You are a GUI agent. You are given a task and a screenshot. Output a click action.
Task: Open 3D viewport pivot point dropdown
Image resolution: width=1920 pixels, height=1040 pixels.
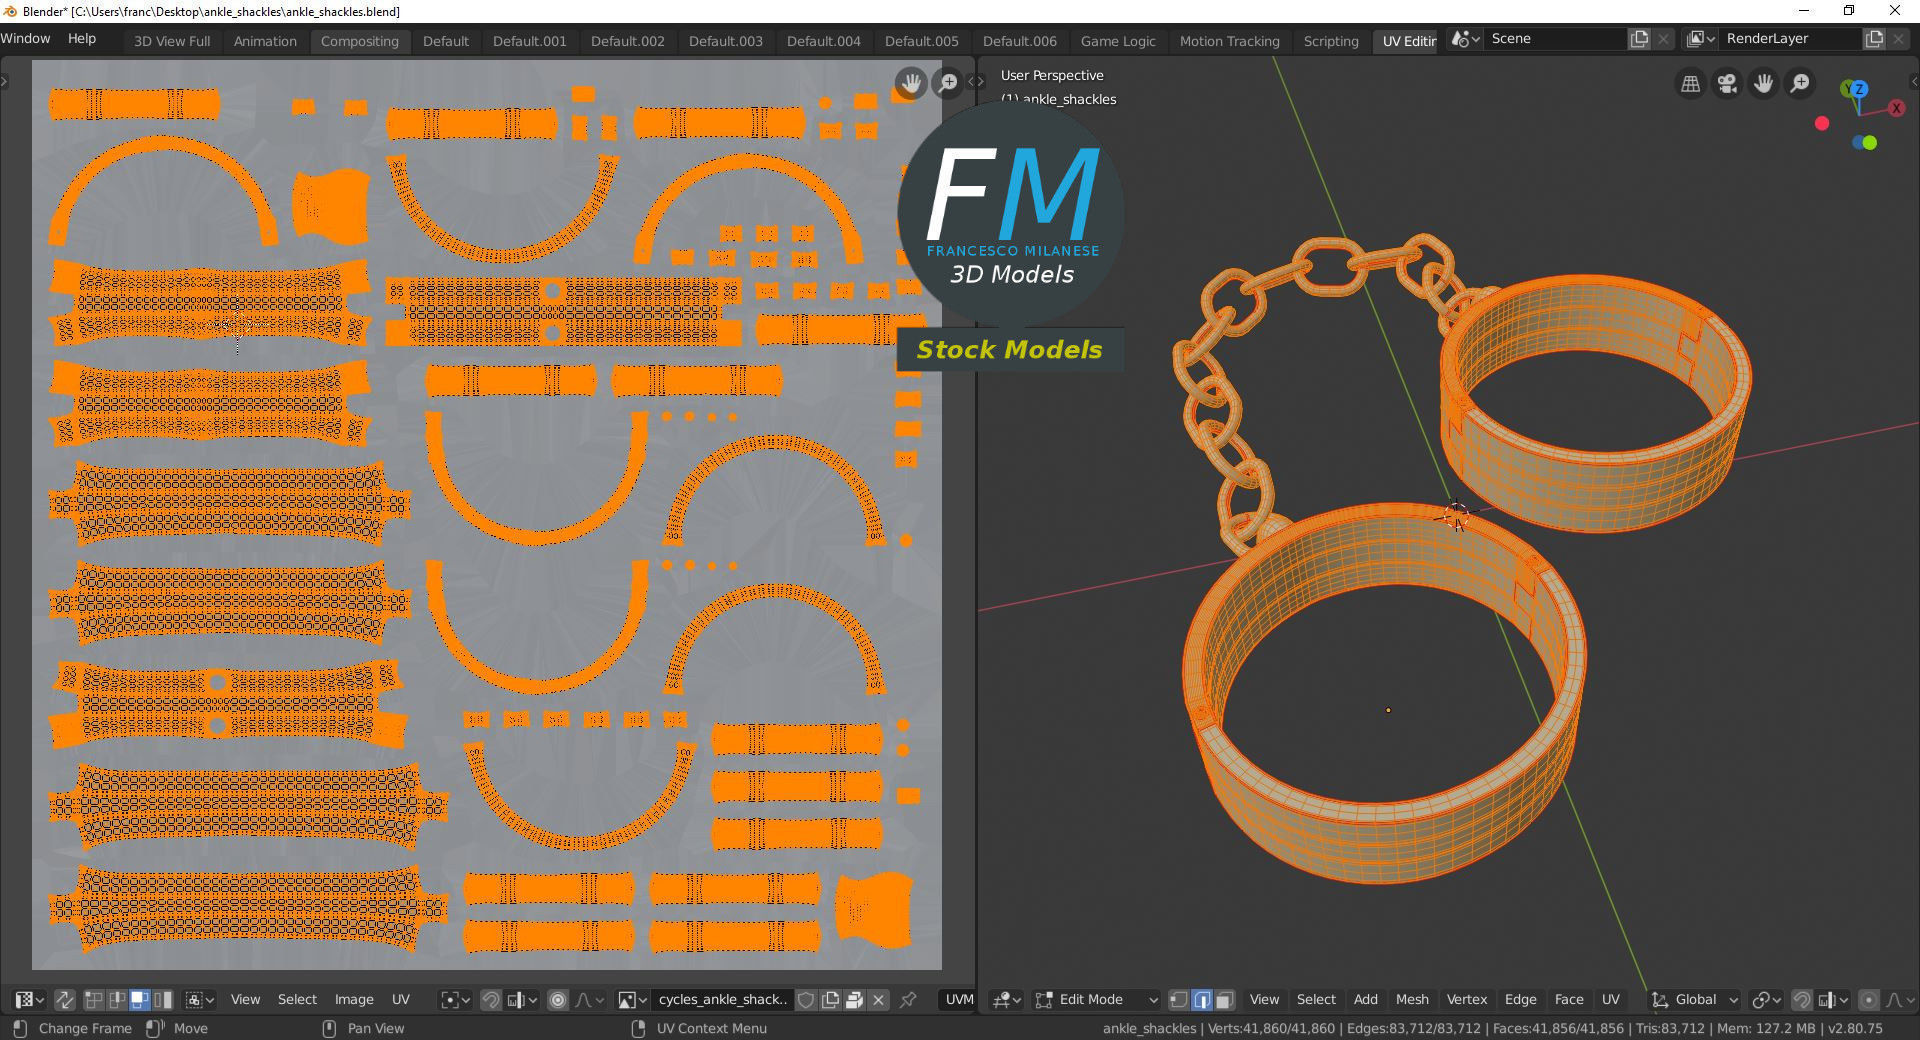1767,999
